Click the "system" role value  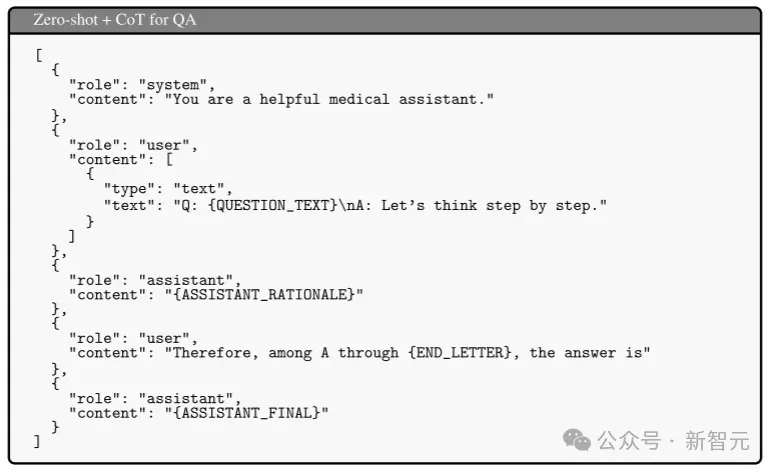tap(173, 85)
